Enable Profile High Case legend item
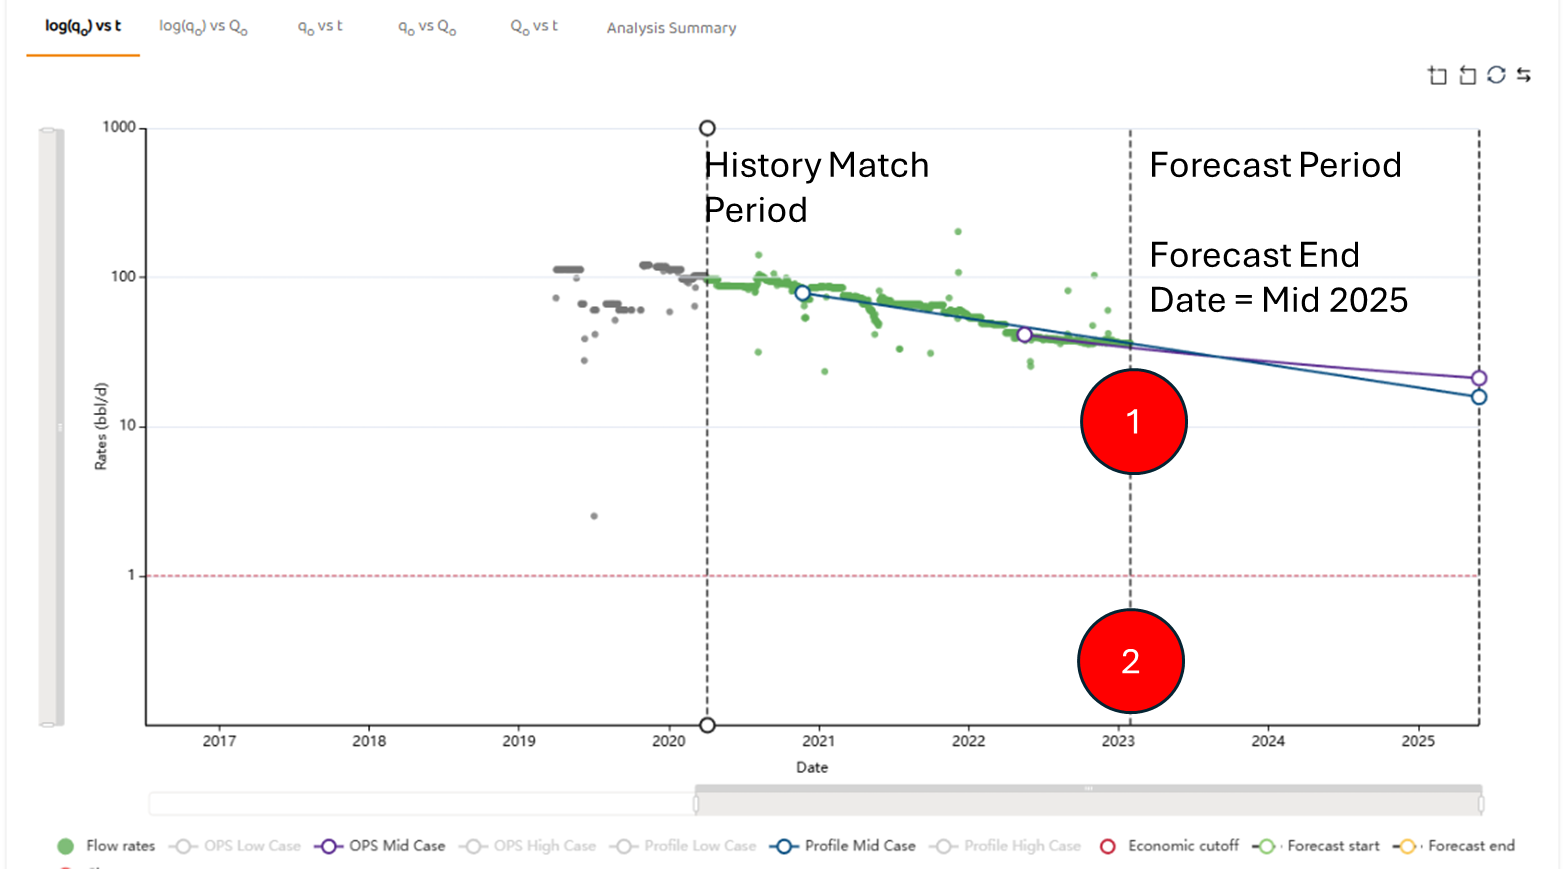The height and width of the screenshot is (869, 1565). (x=1006, y=846)
